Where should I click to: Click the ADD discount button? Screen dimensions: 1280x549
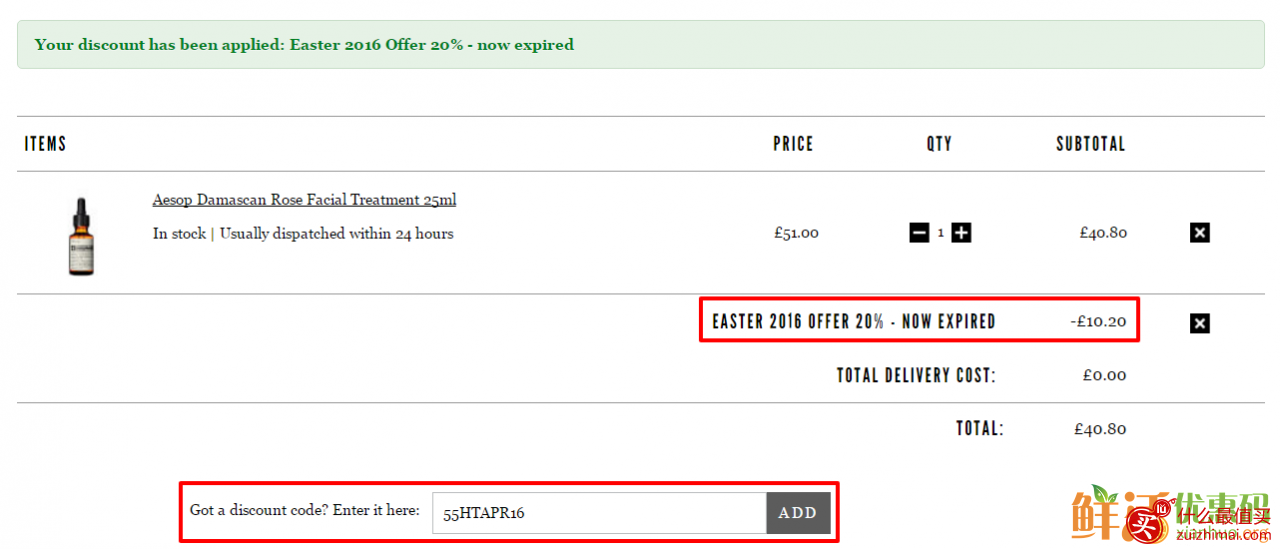(798, 513)
